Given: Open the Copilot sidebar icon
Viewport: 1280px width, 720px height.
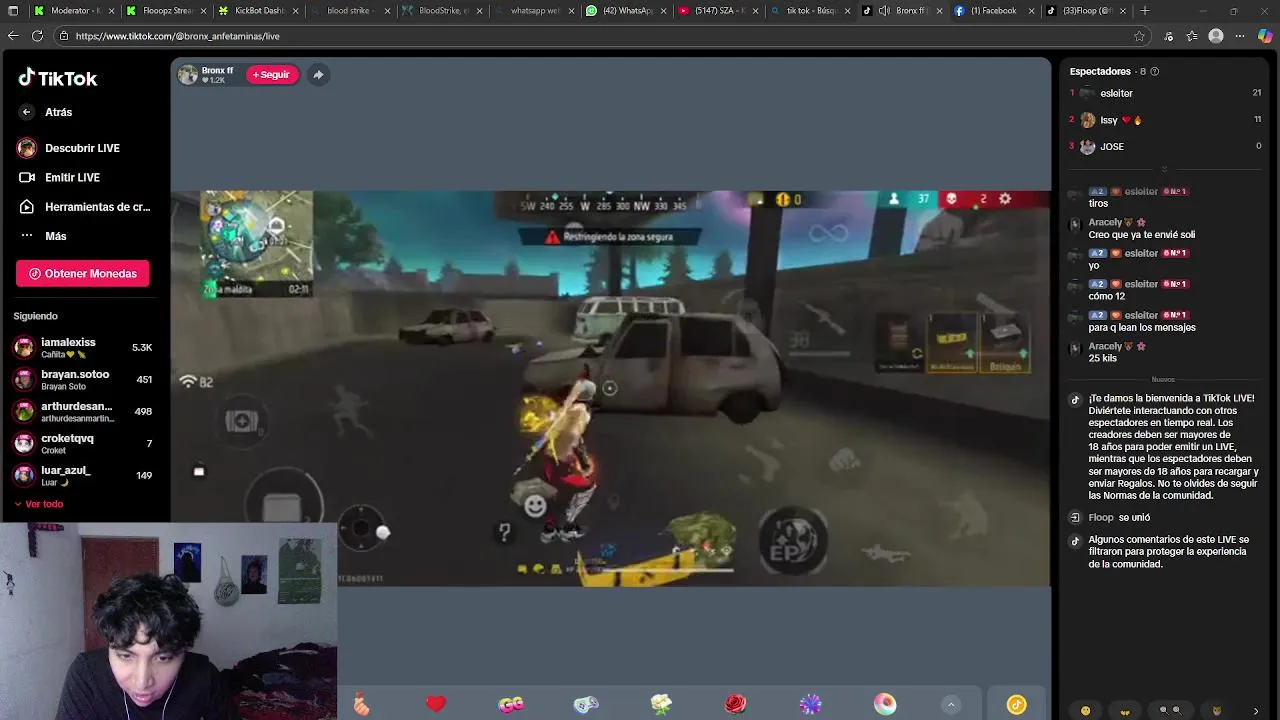Looking at the screenshot, I should pos(1265,36).
